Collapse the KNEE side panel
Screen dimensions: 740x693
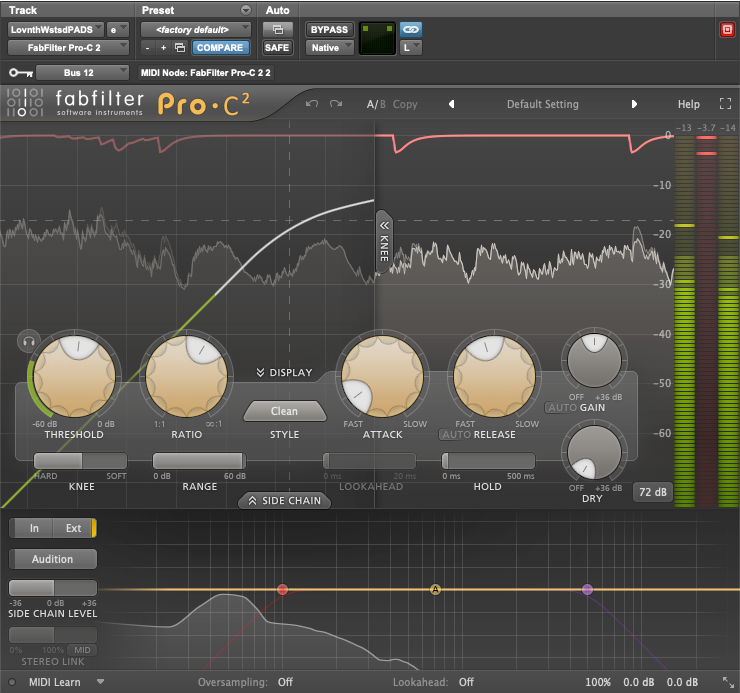click(384, 241)
